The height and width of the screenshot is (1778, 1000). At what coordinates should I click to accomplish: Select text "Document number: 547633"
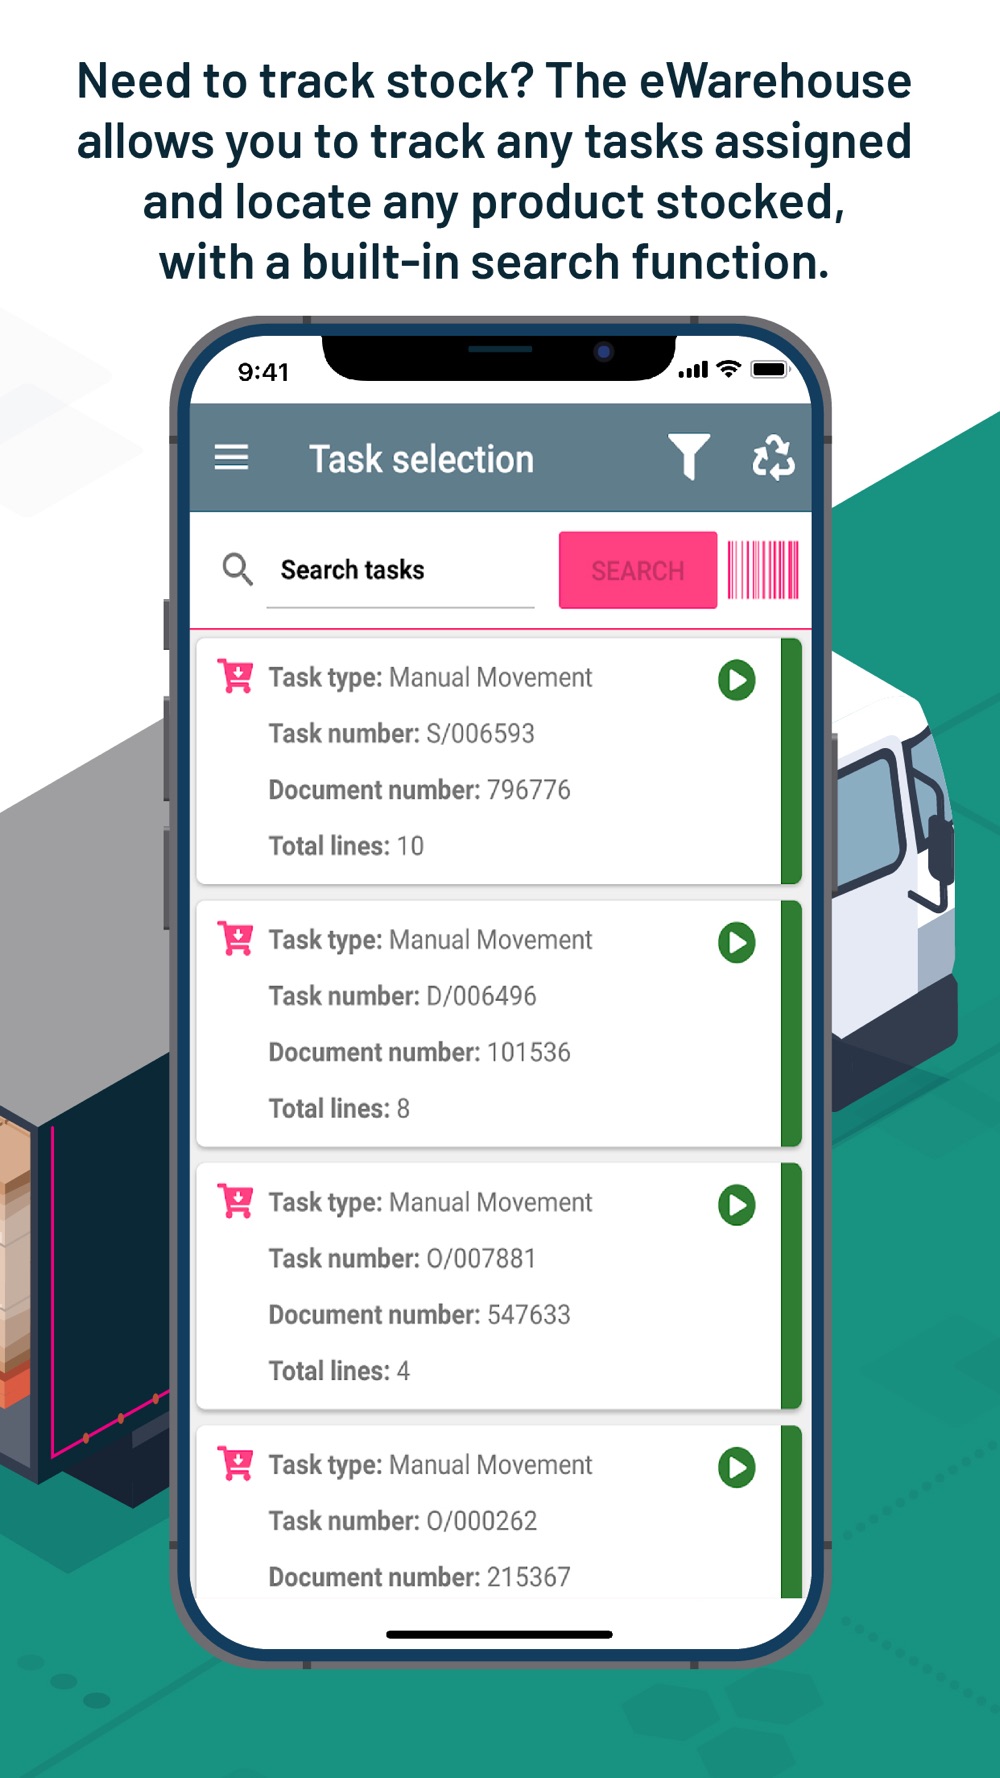(420, 1314)
